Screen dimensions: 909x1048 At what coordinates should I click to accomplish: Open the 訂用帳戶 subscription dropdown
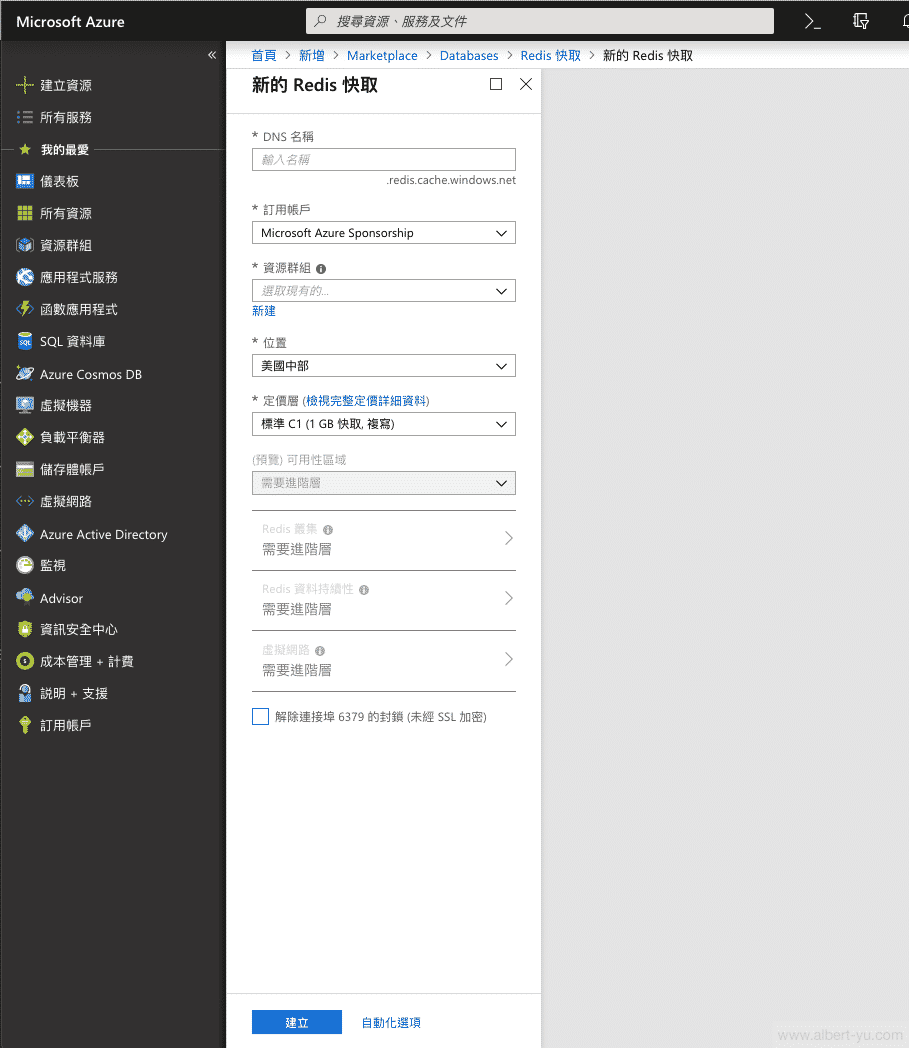click(384, 233)
